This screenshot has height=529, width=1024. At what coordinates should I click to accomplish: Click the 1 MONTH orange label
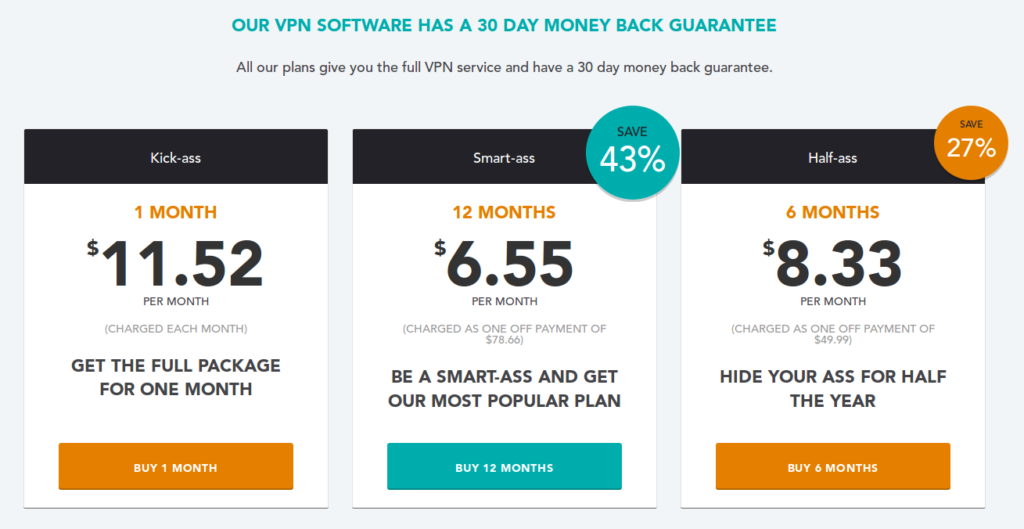tap(176, 212)
